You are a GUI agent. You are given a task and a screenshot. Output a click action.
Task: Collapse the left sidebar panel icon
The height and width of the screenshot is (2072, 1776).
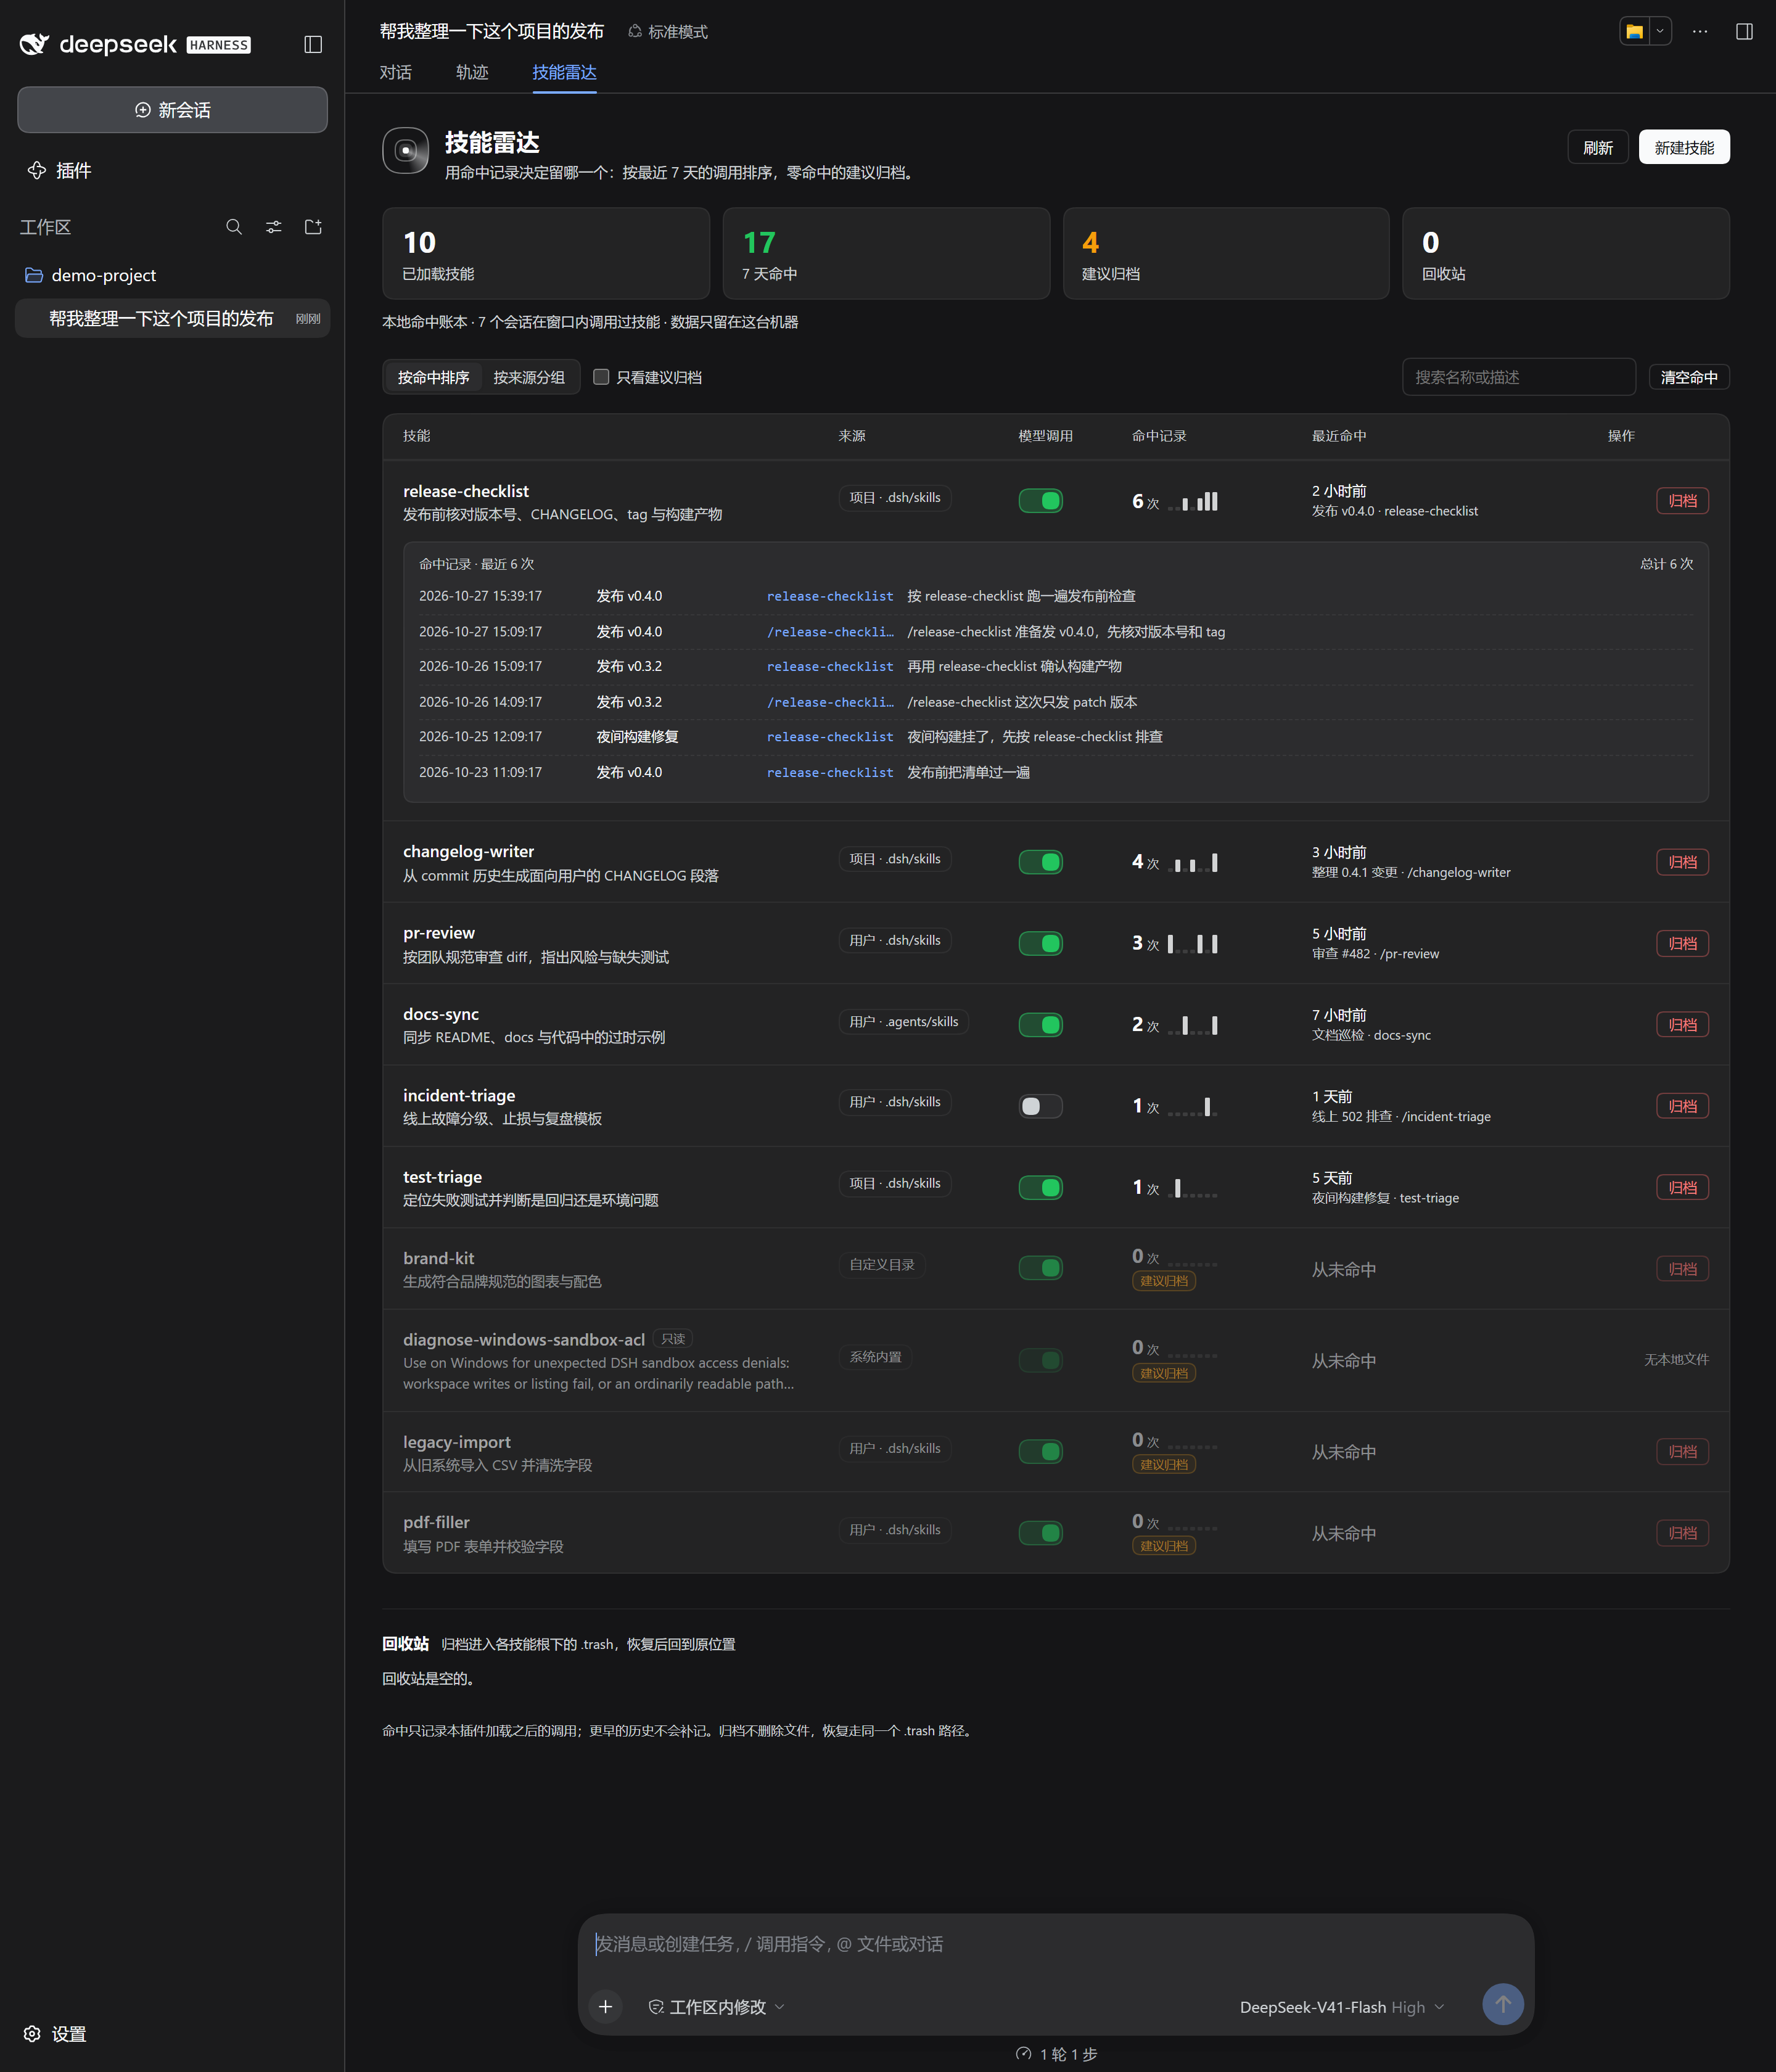[x=313, y=44]
